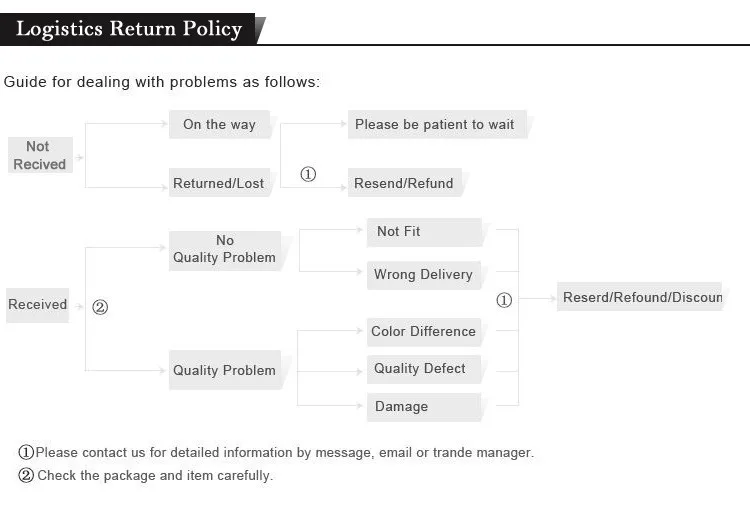Select the Returned/Lost box

click(x=220, y=183)
